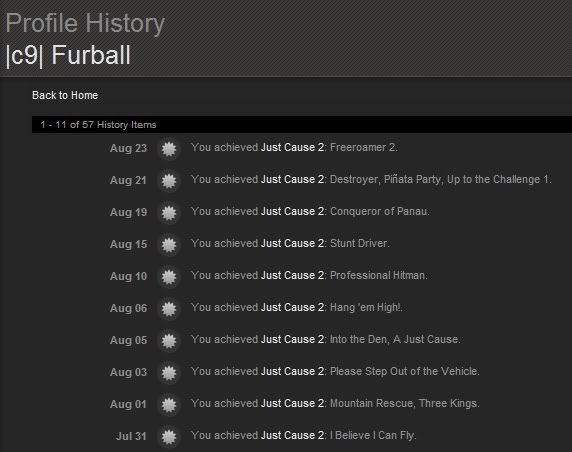Image resolution: width=572 pixels, height=452 pixels.
Task: Click the achievement icon beside Aug 06
Action: 169,309
